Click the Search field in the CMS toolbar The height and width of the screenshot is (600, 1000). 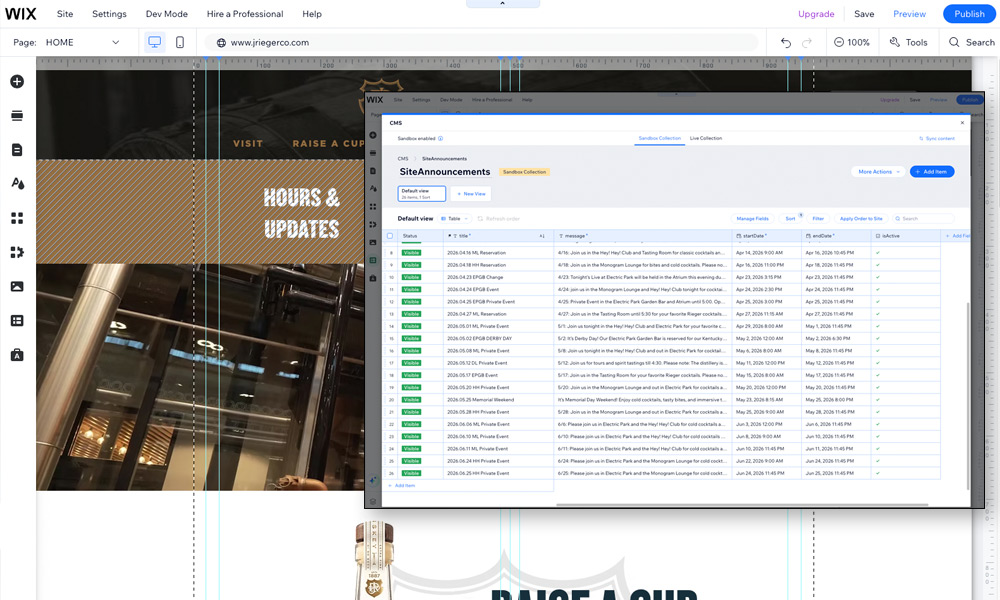pyautogui.click(x=923, y=219)
